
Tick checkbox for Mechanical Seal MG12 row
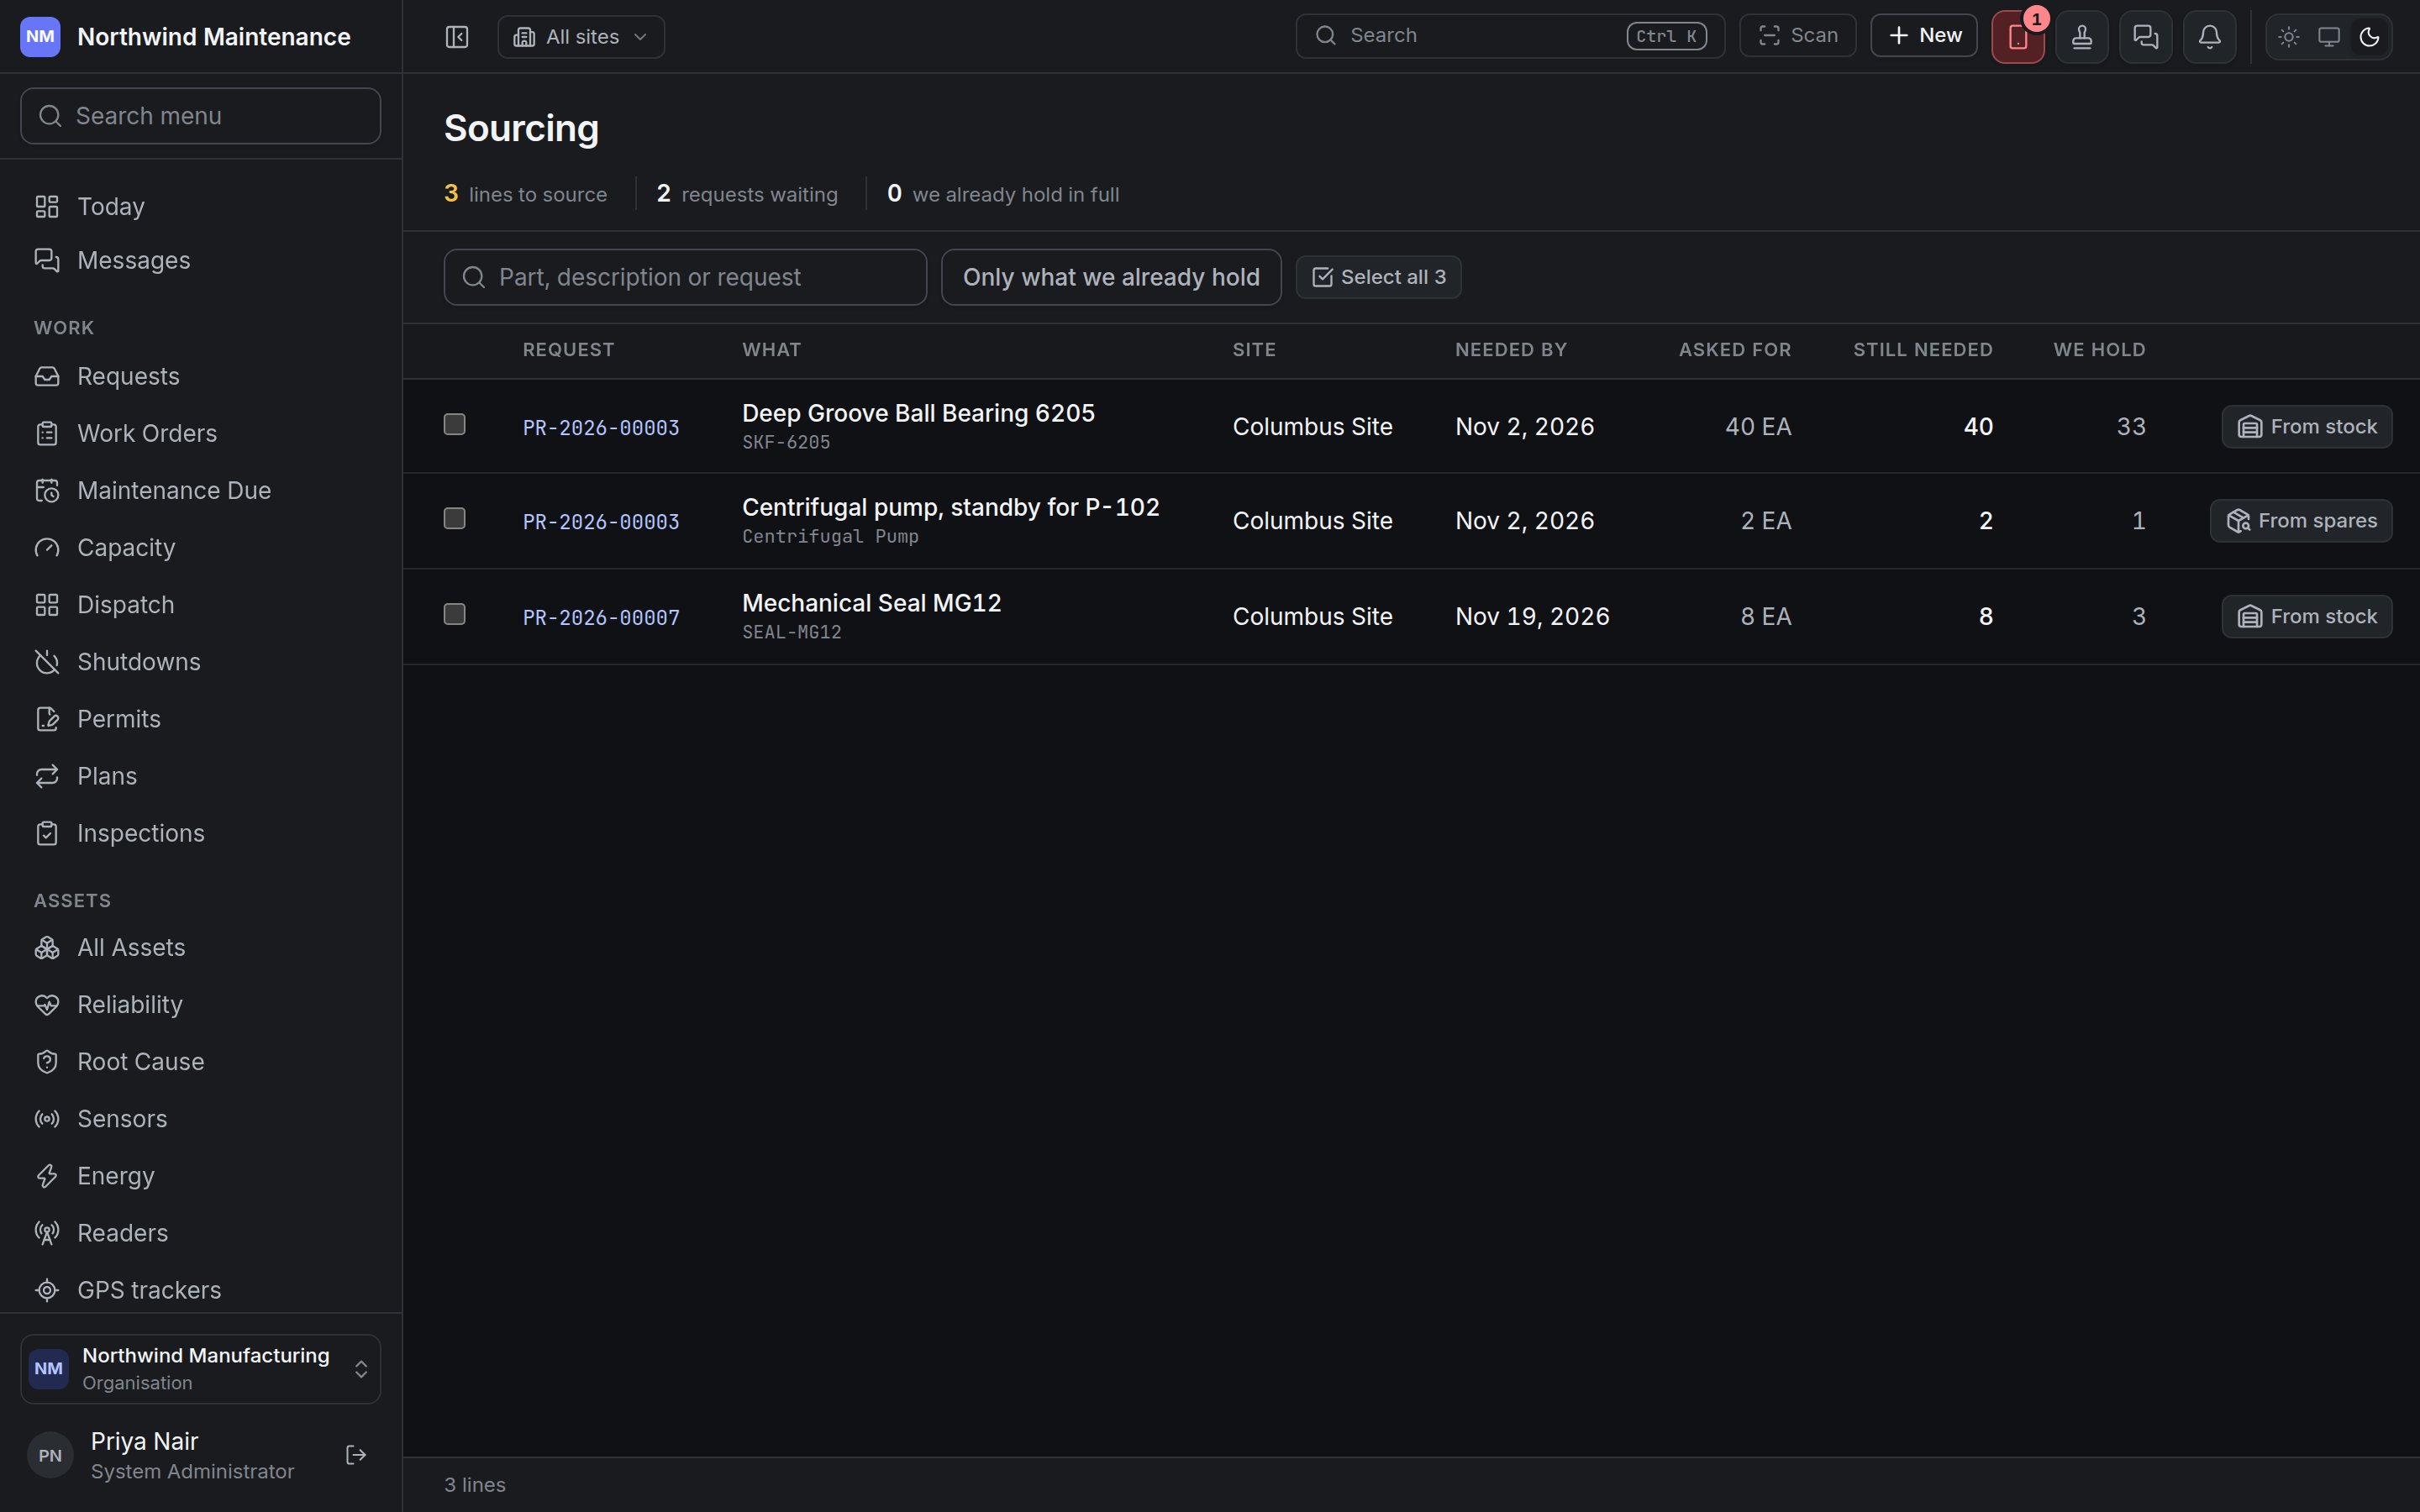455,614
